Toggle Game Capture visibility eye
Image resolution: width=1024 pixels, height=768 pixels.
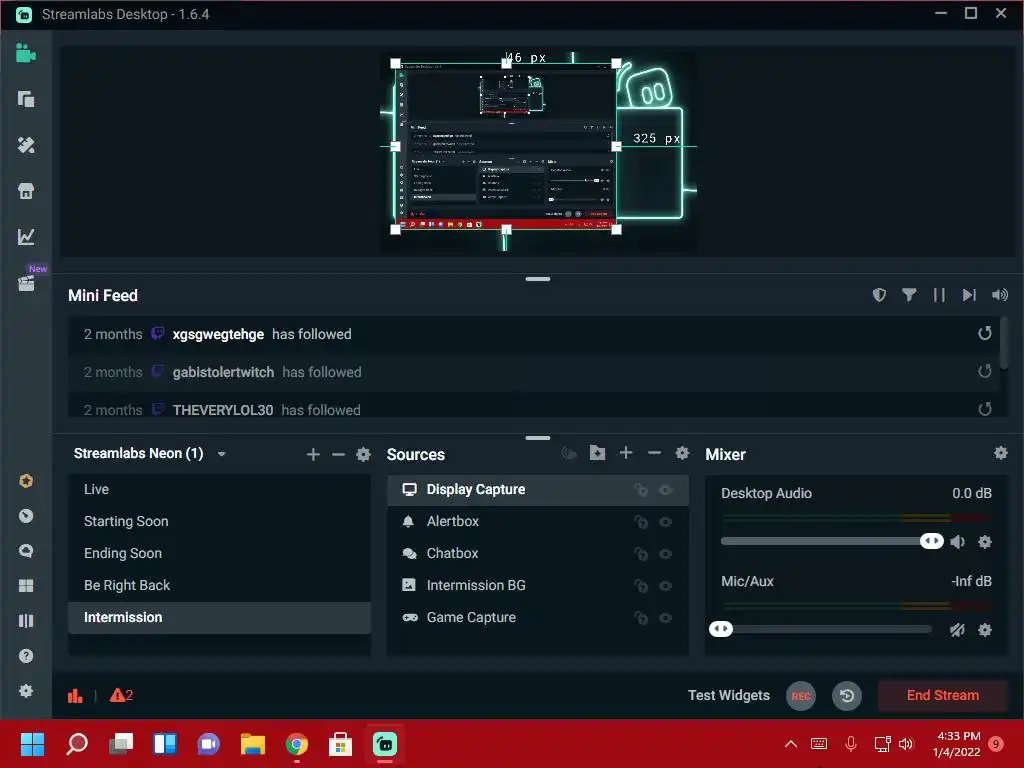coord(665,618)
